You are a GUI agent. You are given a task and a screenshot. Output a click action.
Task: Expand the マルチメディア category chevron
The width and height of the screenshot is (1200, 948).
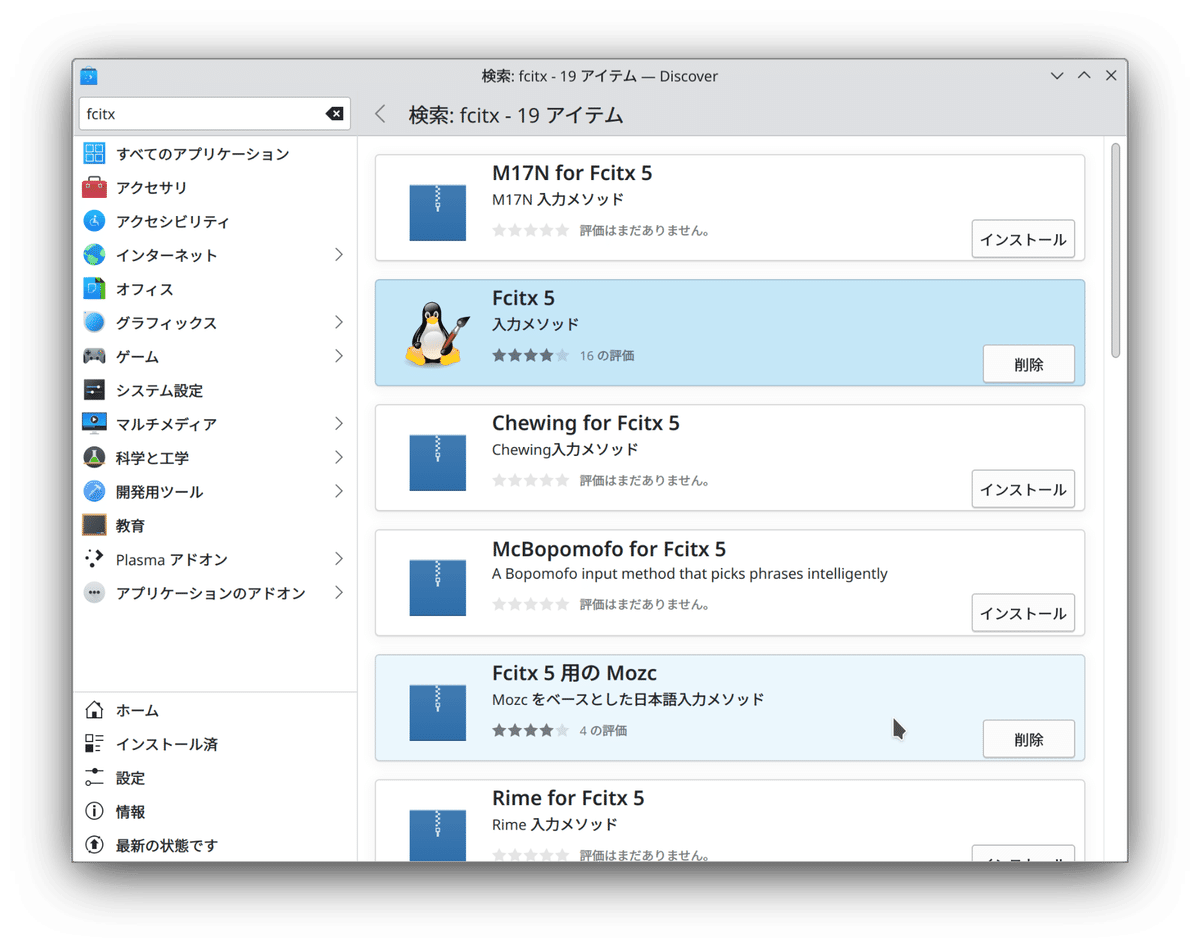coord(339,424)
